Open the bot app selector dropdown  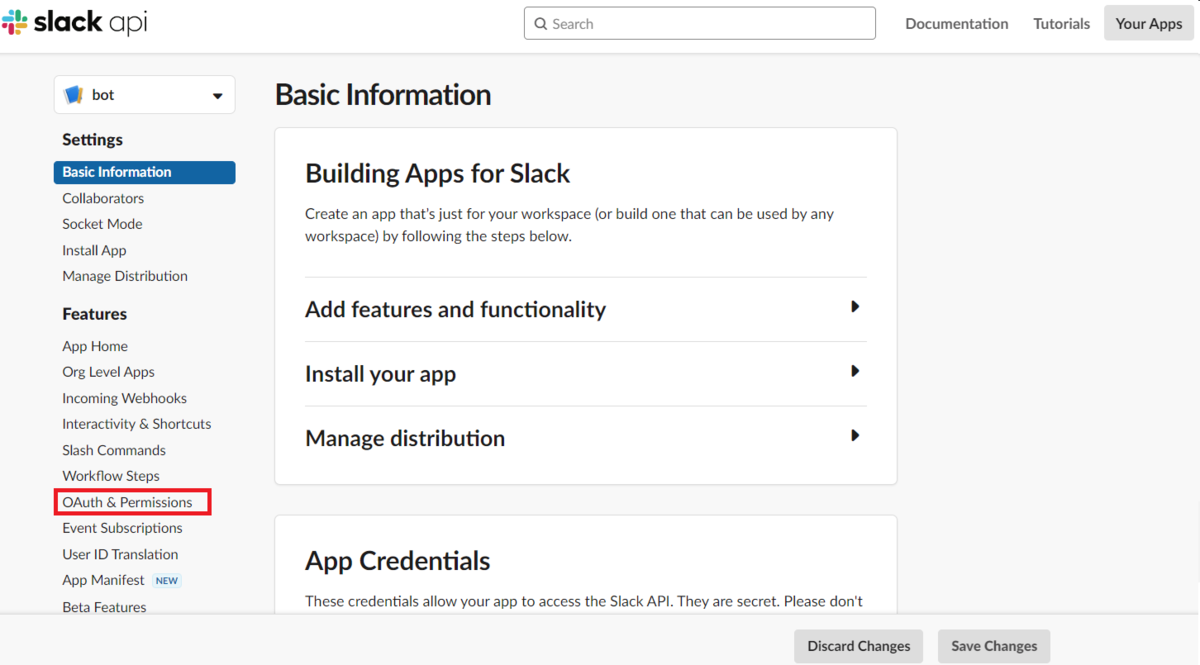(x=217, y=96)
